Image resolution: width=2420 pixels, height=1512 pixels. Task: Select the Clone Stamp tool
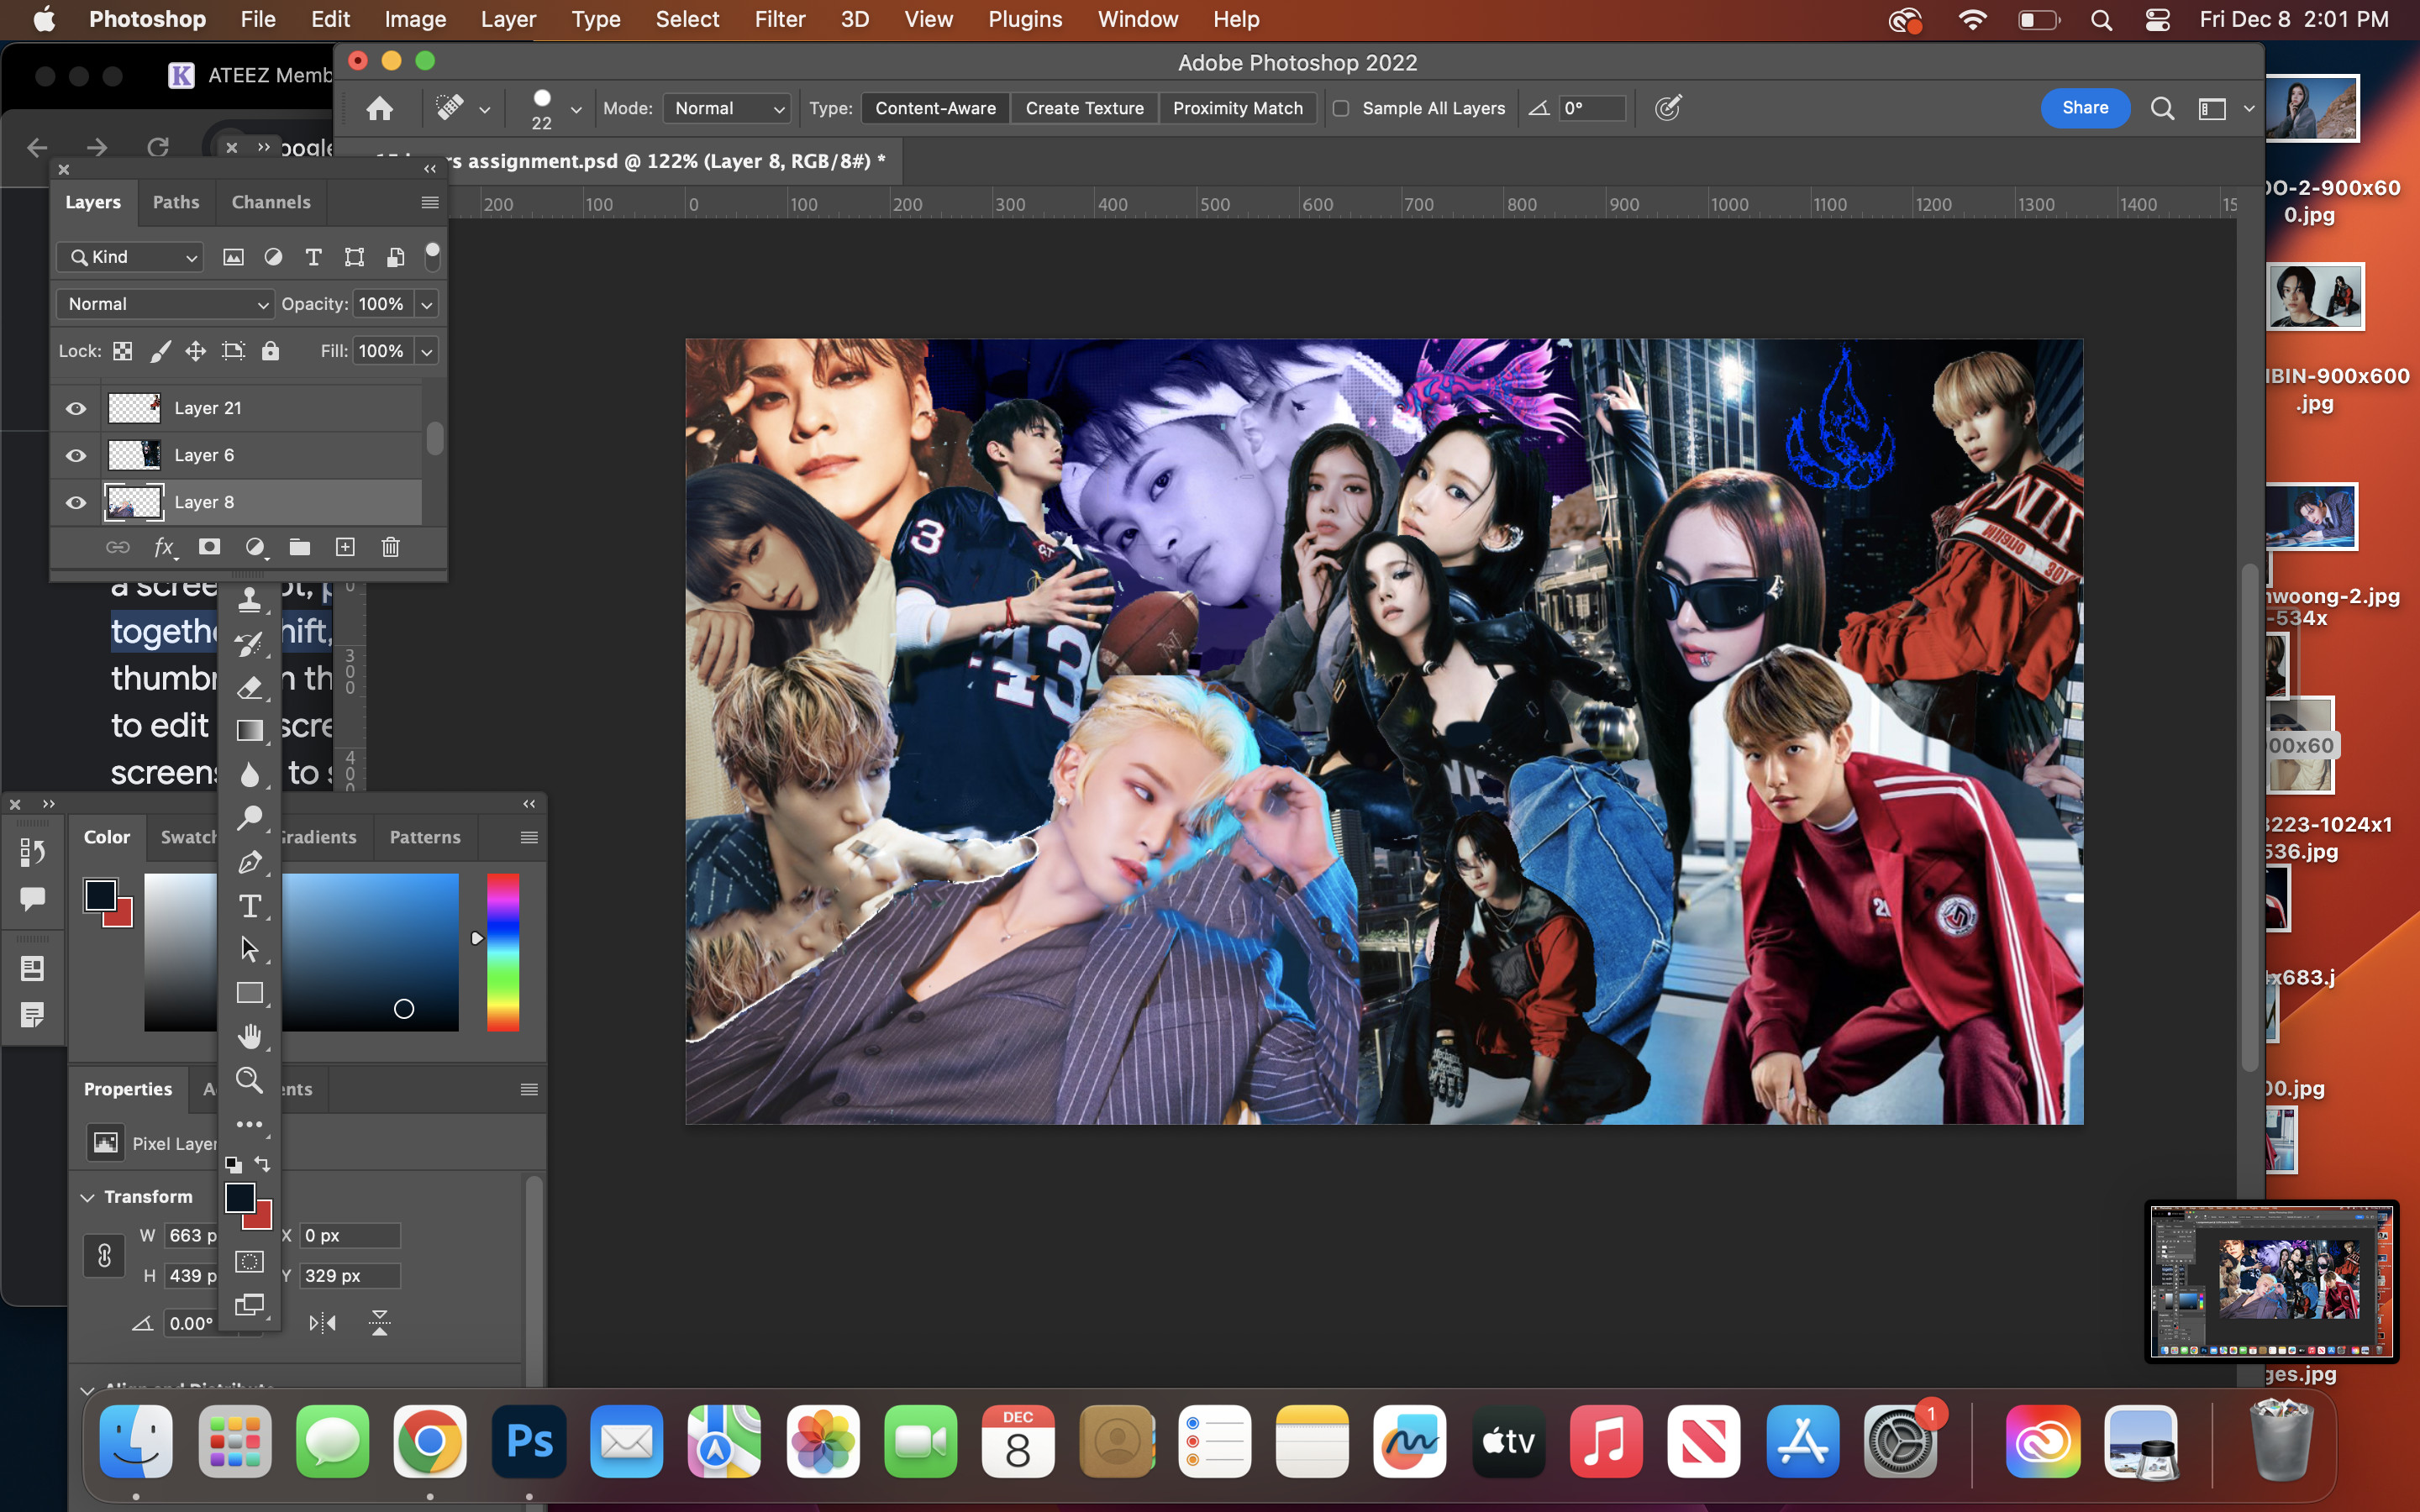point(249,600)
